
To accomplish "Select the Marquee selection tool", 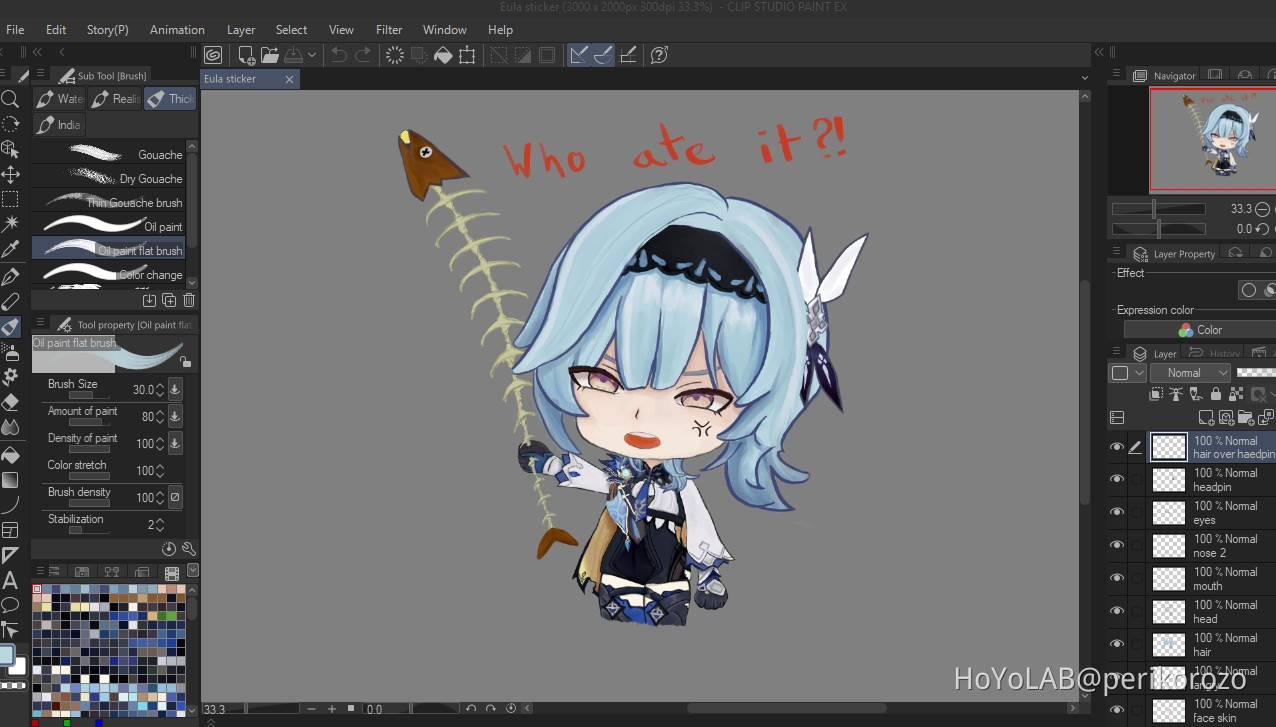I will click(x=12, y=199).
